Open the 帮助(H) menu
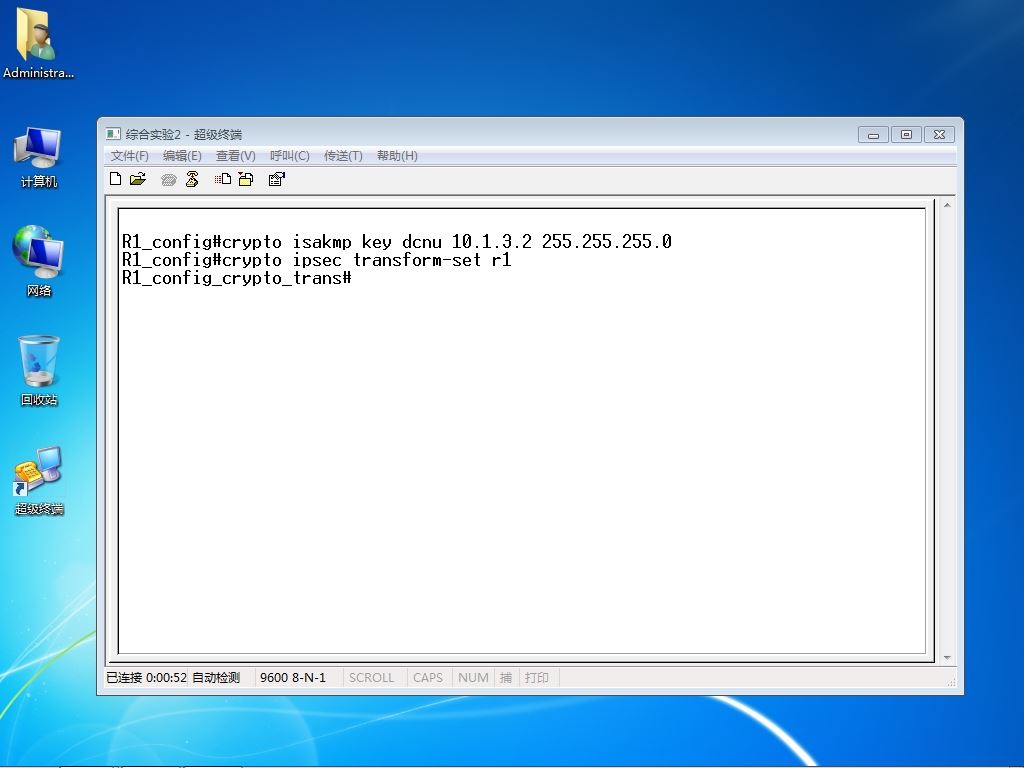Screen dimensions: 1024x768 [x=397, y=155]
